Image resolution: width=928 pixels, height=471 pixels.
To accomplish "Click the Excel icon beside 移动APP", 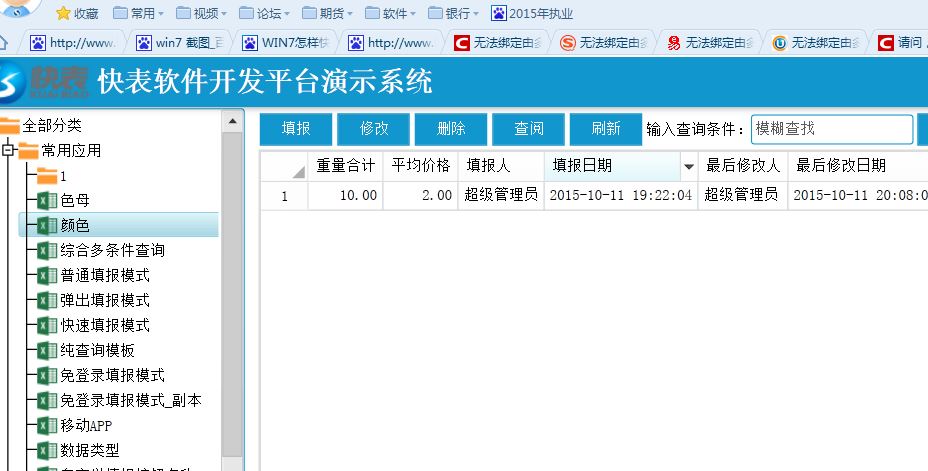I will click(47, 425).
